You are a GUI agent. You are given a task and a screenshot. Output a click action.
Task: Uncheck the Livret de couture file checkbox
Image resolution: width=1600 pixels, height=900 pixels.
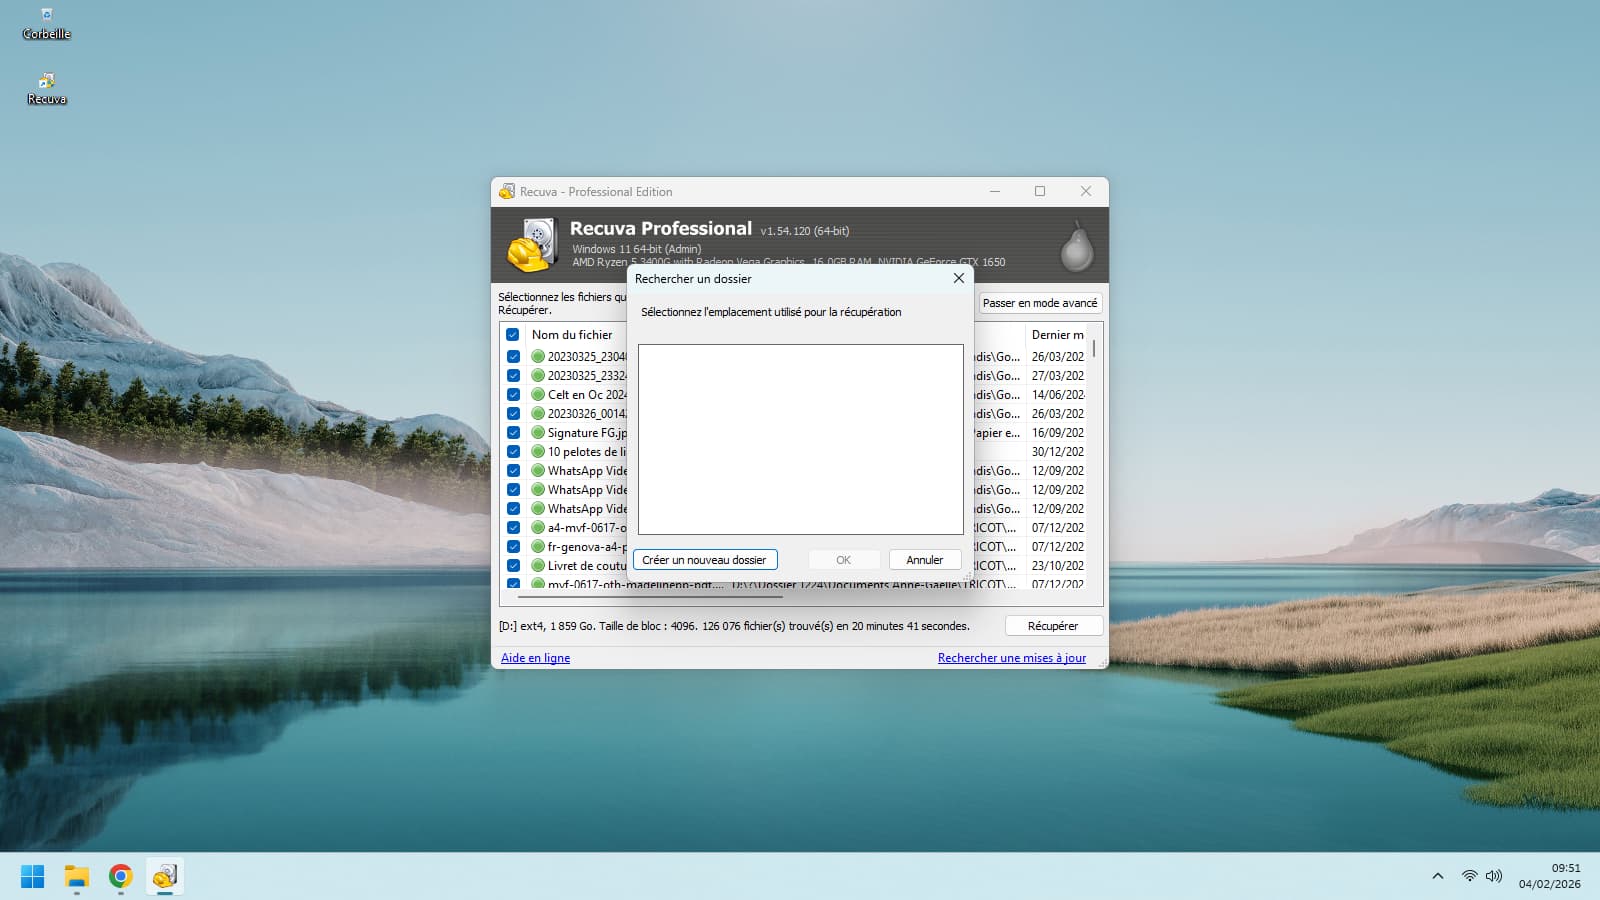tap(513, 566)
